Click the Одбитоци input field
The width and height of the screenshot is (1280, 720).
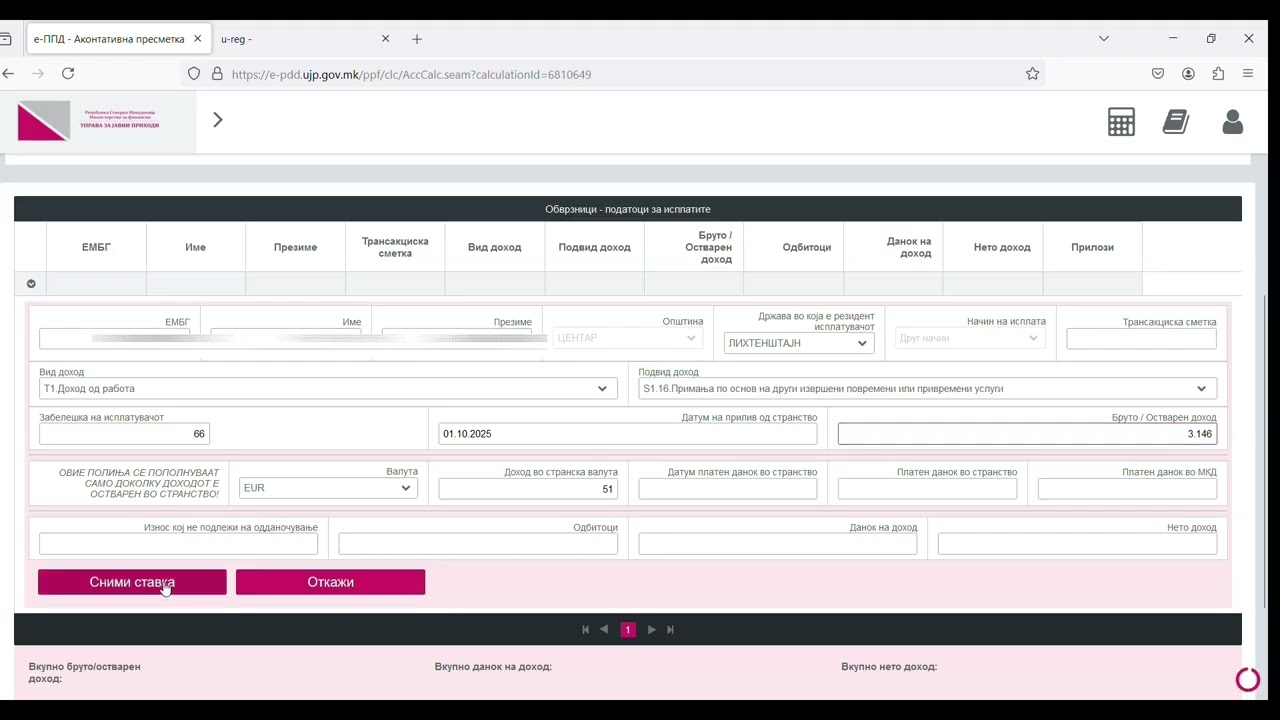[478, 544]
